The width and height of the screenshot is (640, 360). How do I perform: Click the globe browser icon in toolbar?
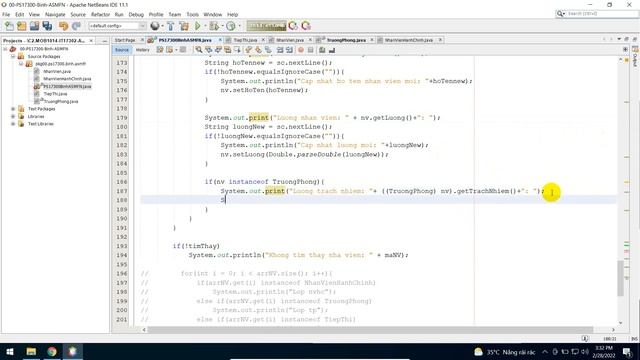(154, 26)
